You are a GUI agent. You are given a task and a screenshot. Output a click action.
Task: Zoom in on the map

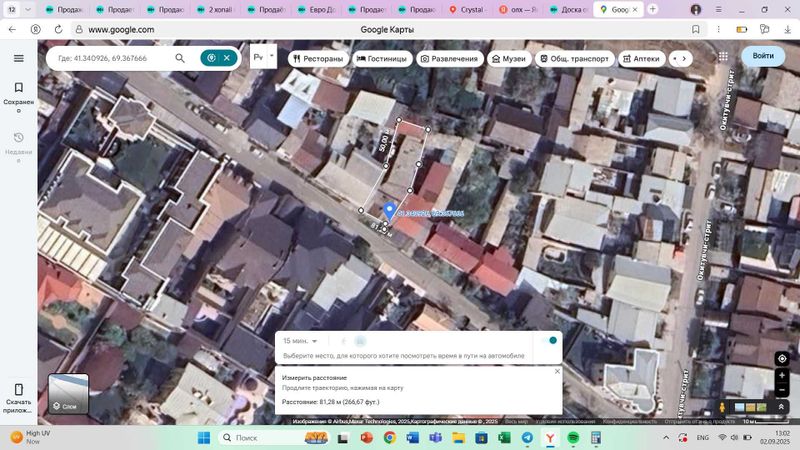click(x=782, y=376)
